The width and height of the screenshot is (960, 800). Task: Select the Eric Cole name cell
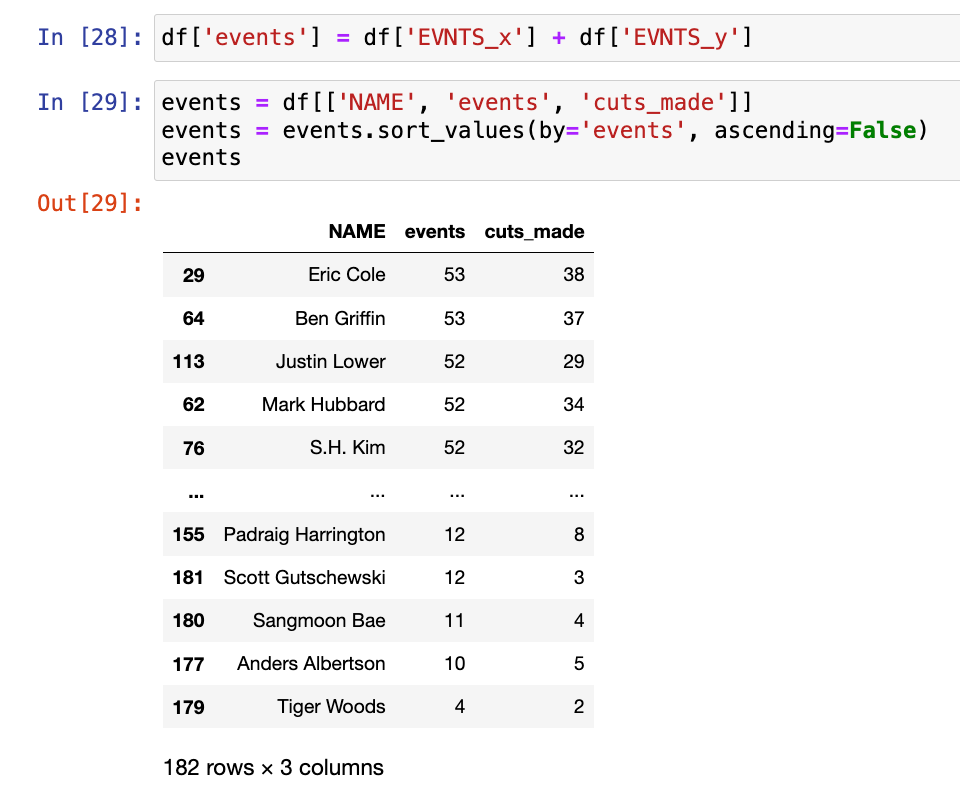click(x=347, y=275)
